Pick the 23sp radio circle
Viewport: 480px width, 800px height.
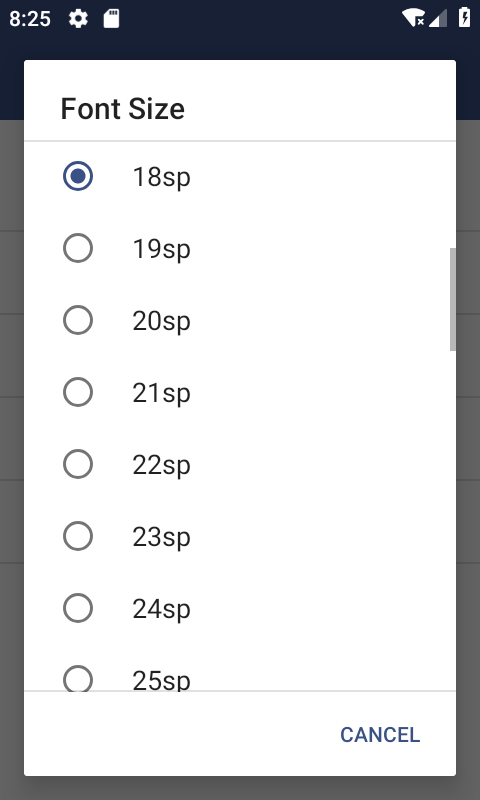(78, 536)
